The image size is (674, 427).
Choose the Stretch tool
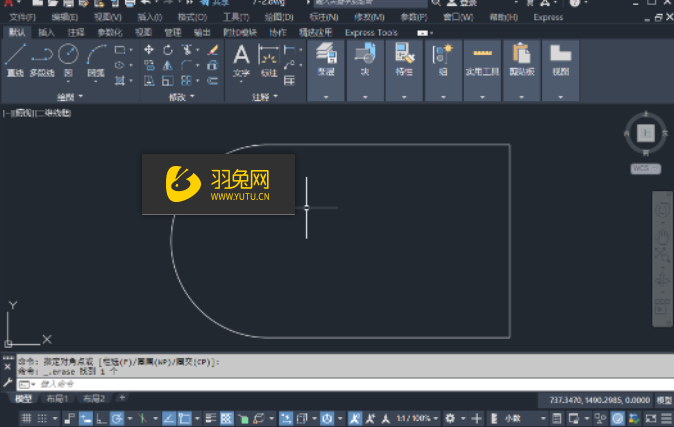(149, 81)
